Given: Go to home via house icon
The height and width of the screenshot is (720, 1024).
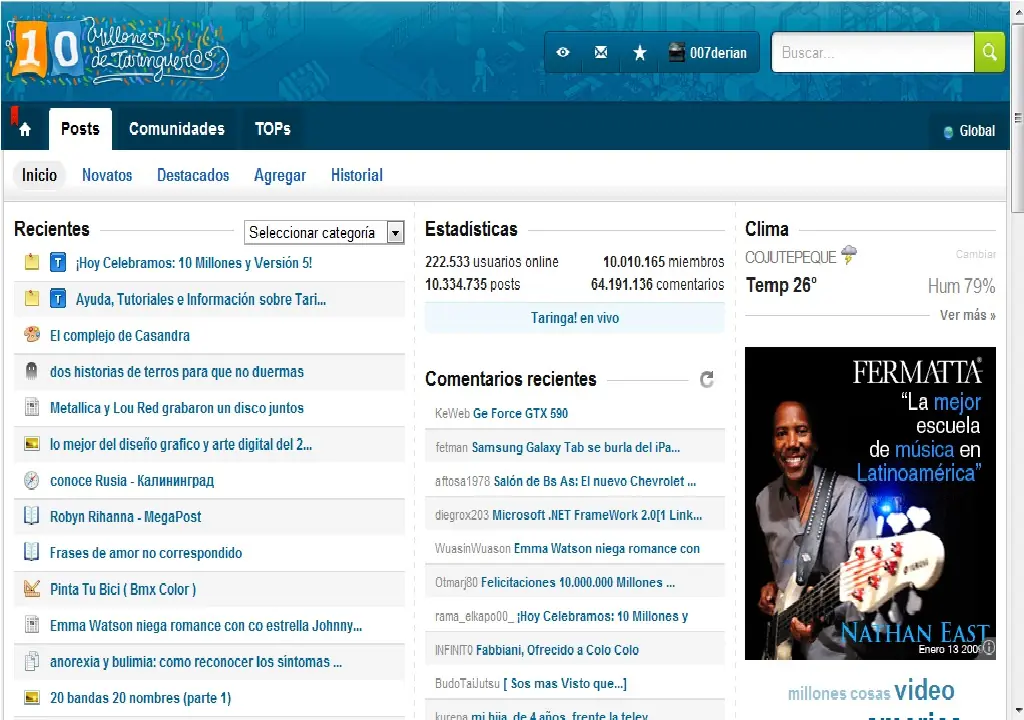Looking at the screenshot, I should coord(25,129).
